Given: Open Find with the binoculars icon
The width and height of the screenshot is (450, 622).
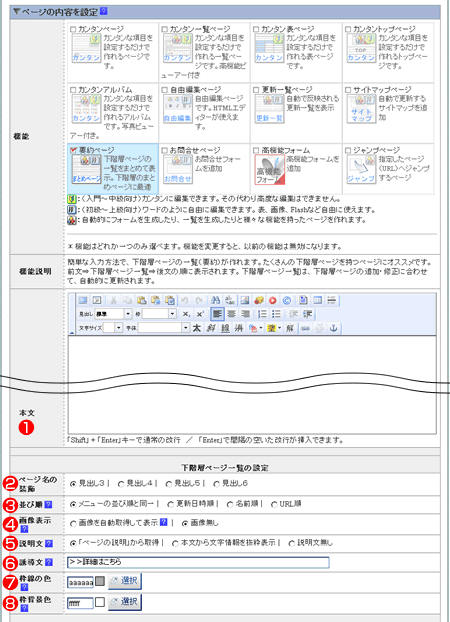Looking at the screenshot, I should click(215, 300).
